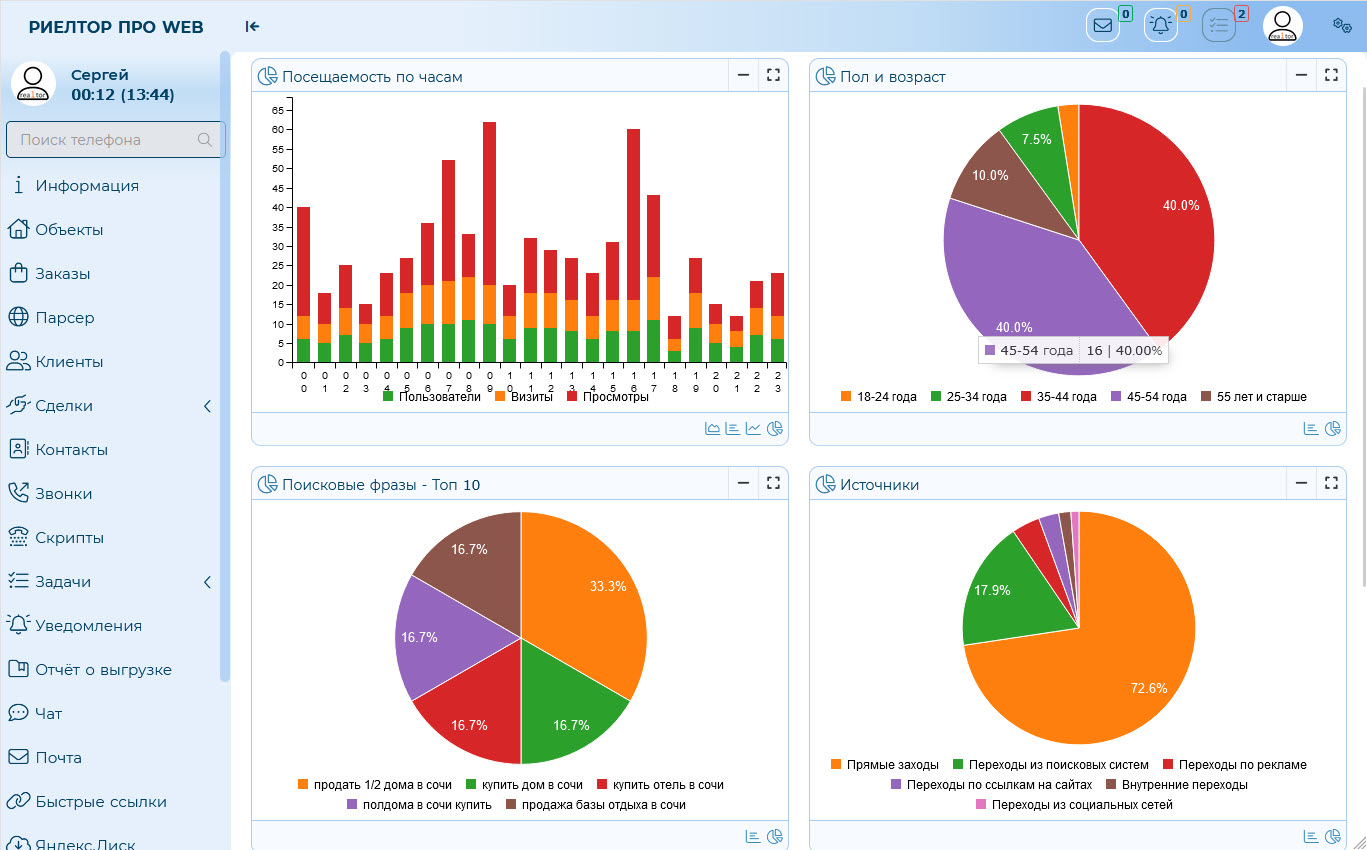This screenshot has width=1367, height=850.
Task: Click the user avatar in the top bar
Action: point(1282,27)
